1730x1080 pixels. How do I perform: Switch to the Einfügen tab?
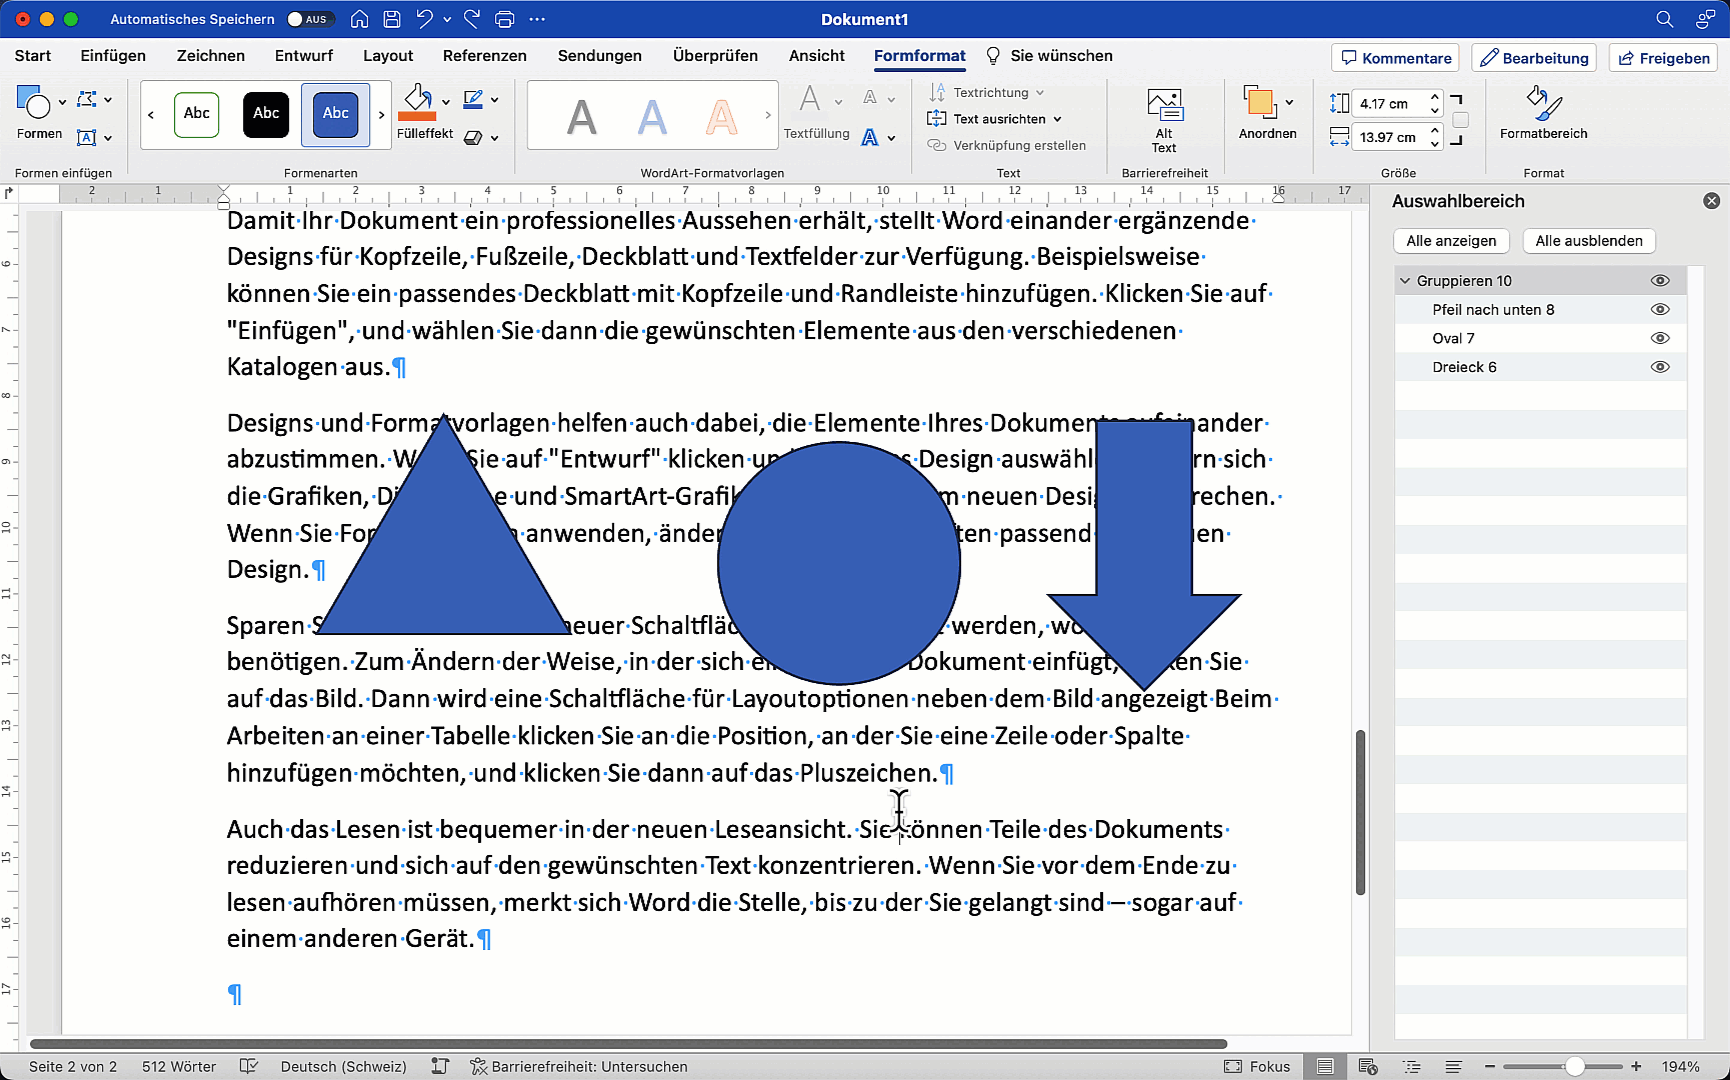pyautogui.click(x=113, y=56)
